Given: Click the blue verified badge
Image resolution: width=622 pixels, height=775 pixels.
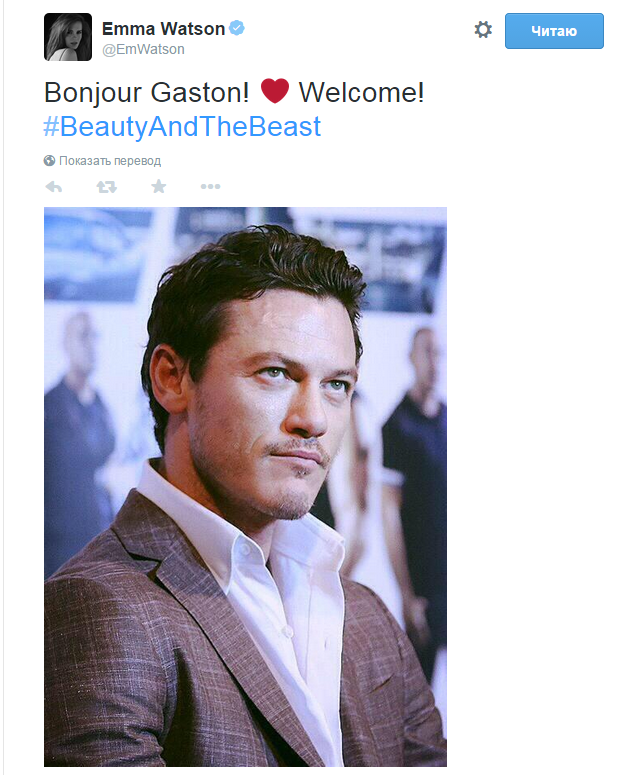Looking at the screenshot, I should click(237, 28).
